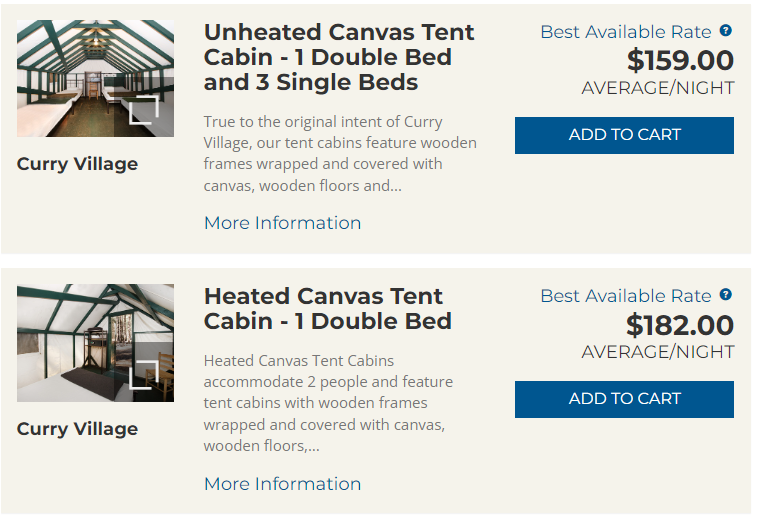Viewport: 774px width, 527px height.
Task: Open More Information for the Heated Tent Cabin
Action: tap(282, 484)
